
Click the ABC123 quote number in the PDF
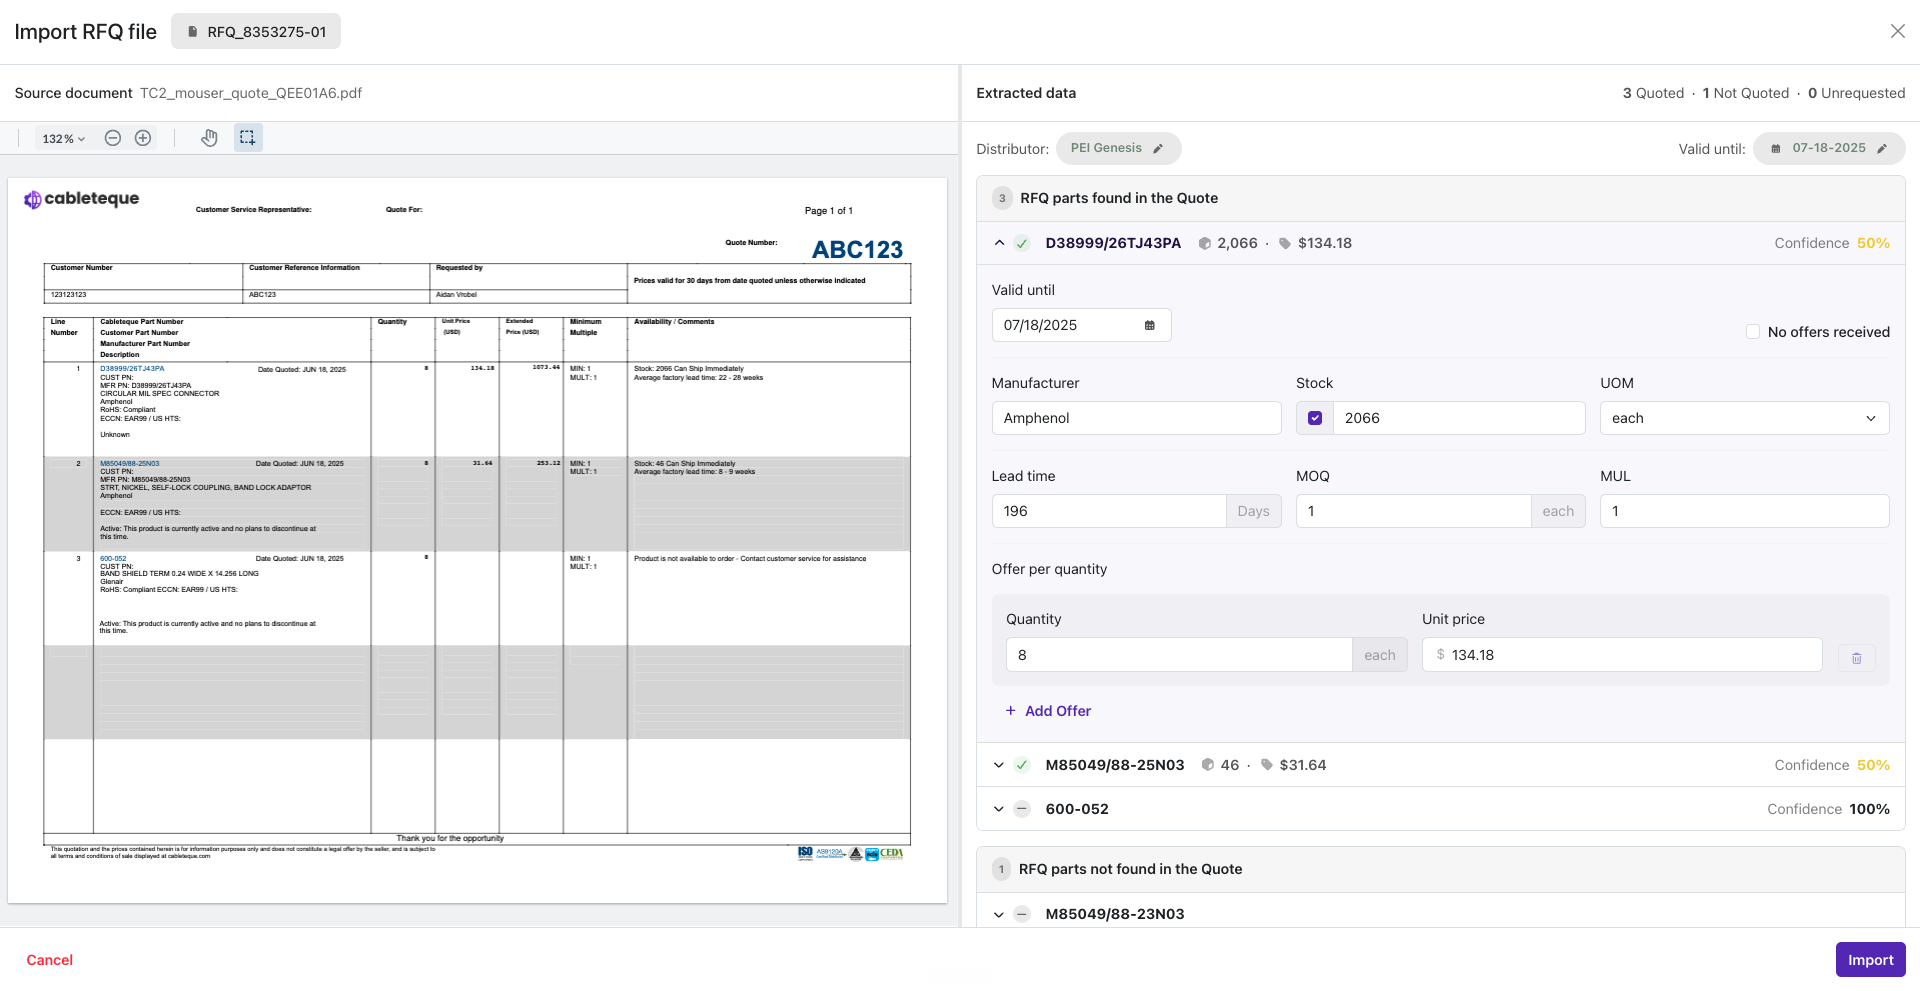[857, 250]
